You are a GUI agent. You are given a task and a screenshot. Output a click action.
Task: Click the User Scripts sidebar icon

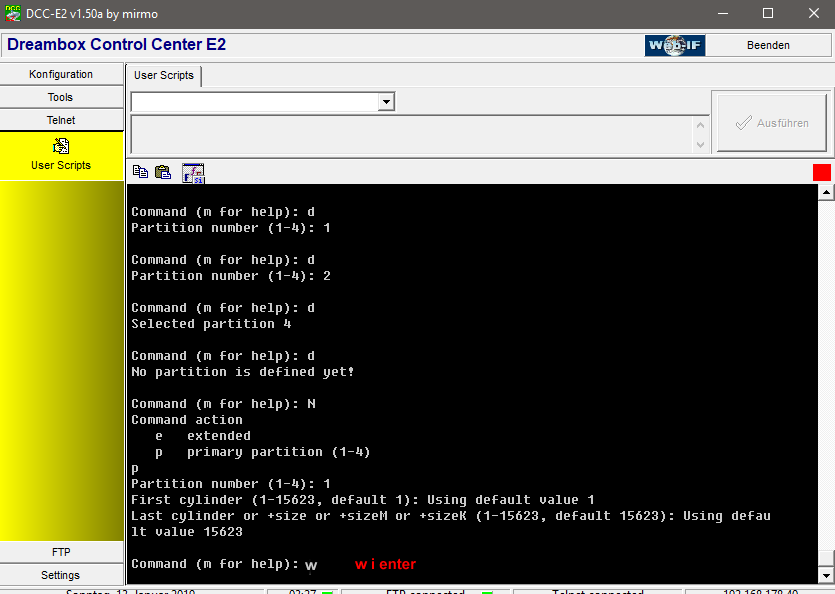point(61,147)
